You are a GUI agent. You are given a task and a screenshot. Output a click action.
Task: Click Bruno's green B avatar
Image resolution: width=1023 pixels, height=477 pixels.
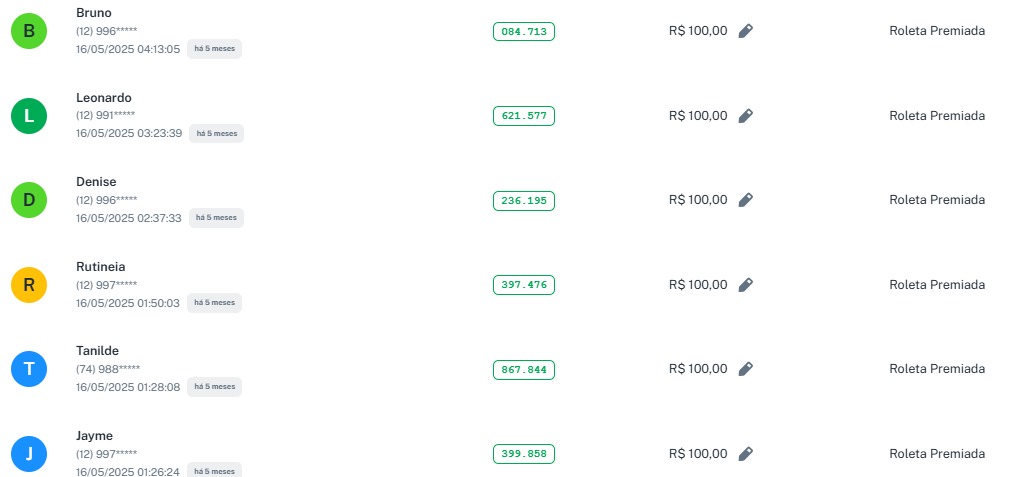tap(29, 32)
